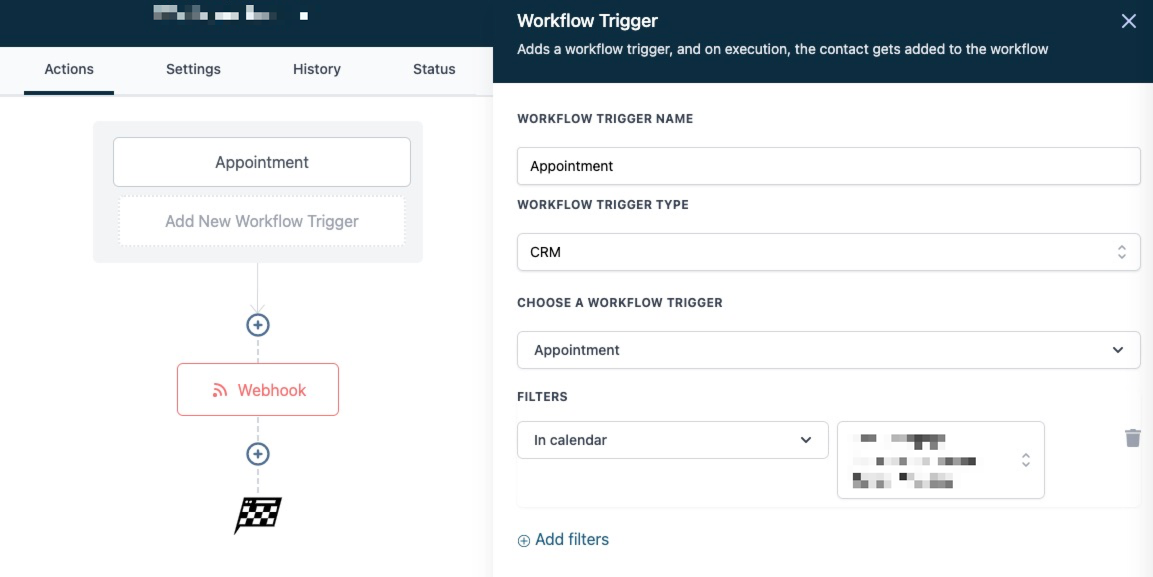This screenshot has height=577, width=1153.
Task: Click the Add filters link
Action: (572, 540)
